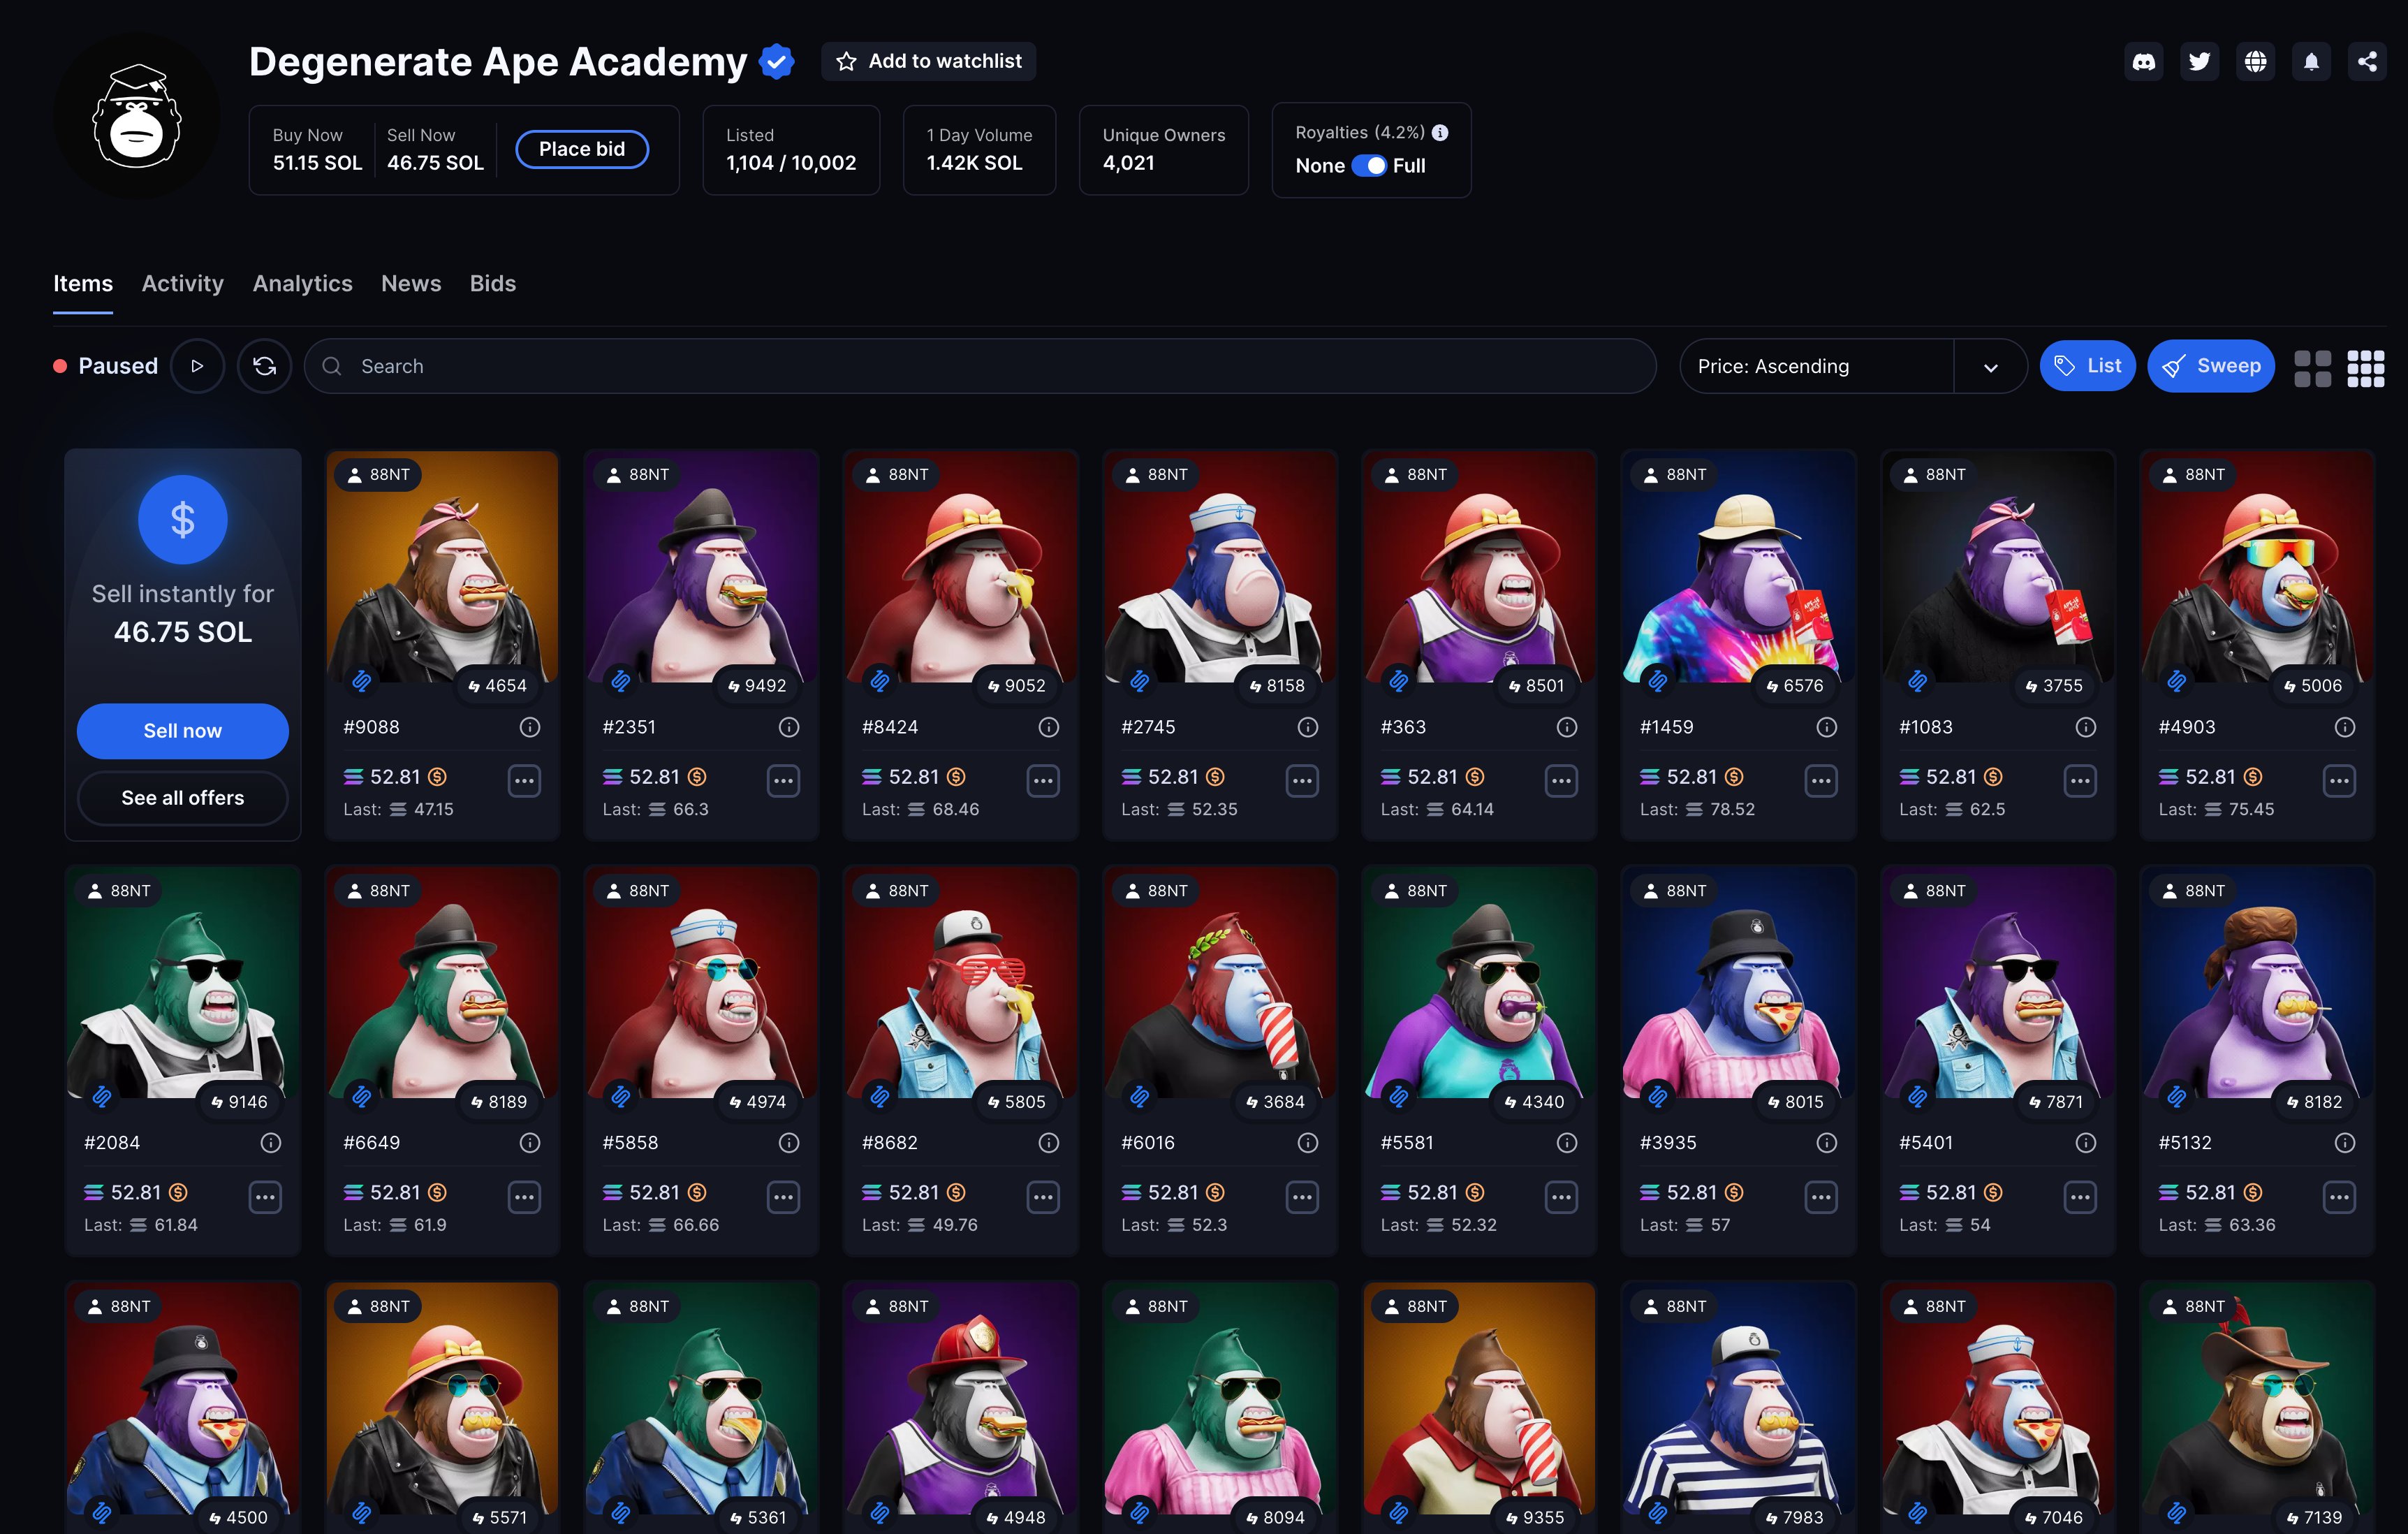This screenshot has width=2408, height=1534.
Task: Open more options menu for ape #4903
Action: pyautogui.click(x=2339, y=780)
